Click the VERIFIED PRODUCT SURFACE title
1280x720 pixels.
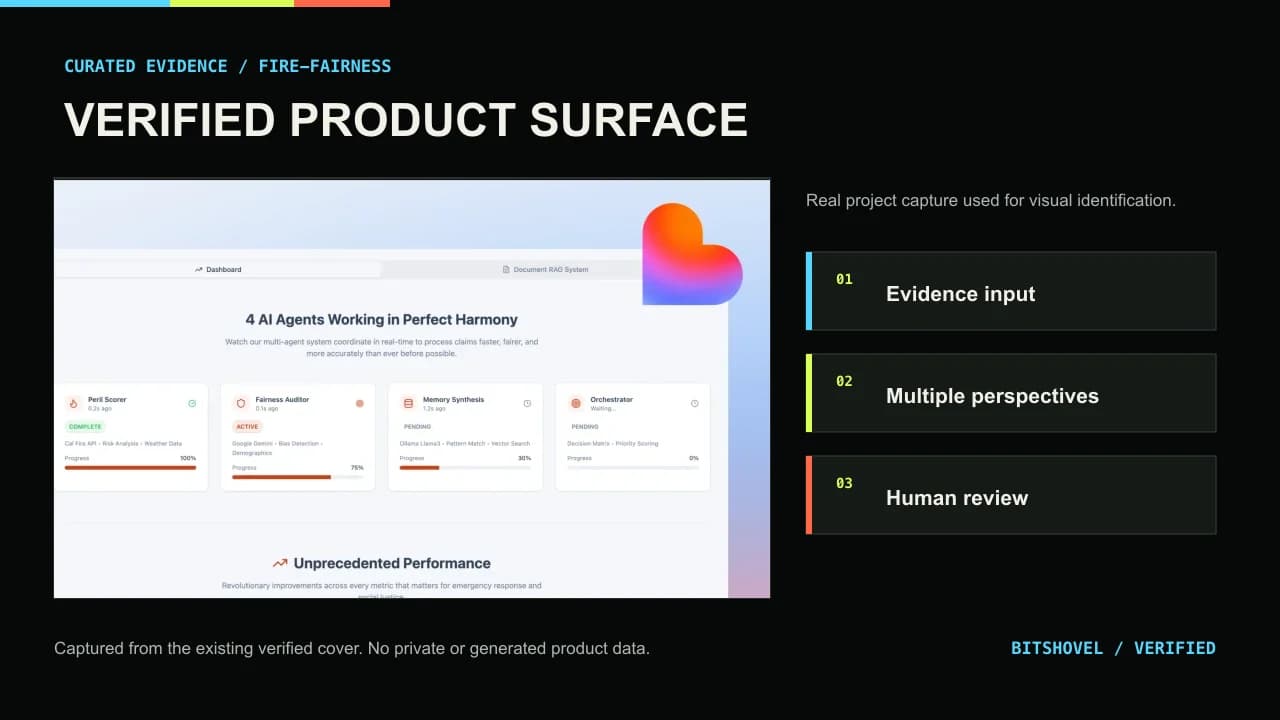(x=406, y=119)
